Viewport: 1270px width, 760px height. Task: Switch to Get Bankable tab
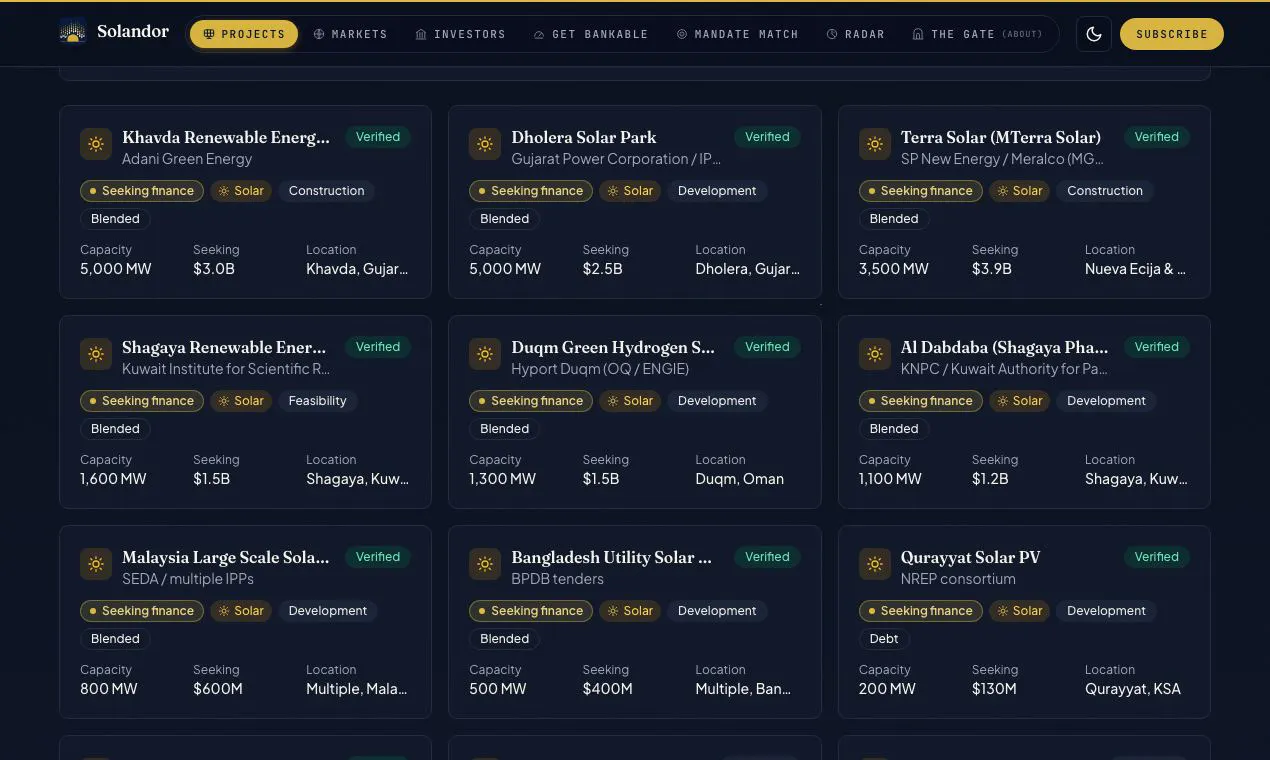click(591, 34)
